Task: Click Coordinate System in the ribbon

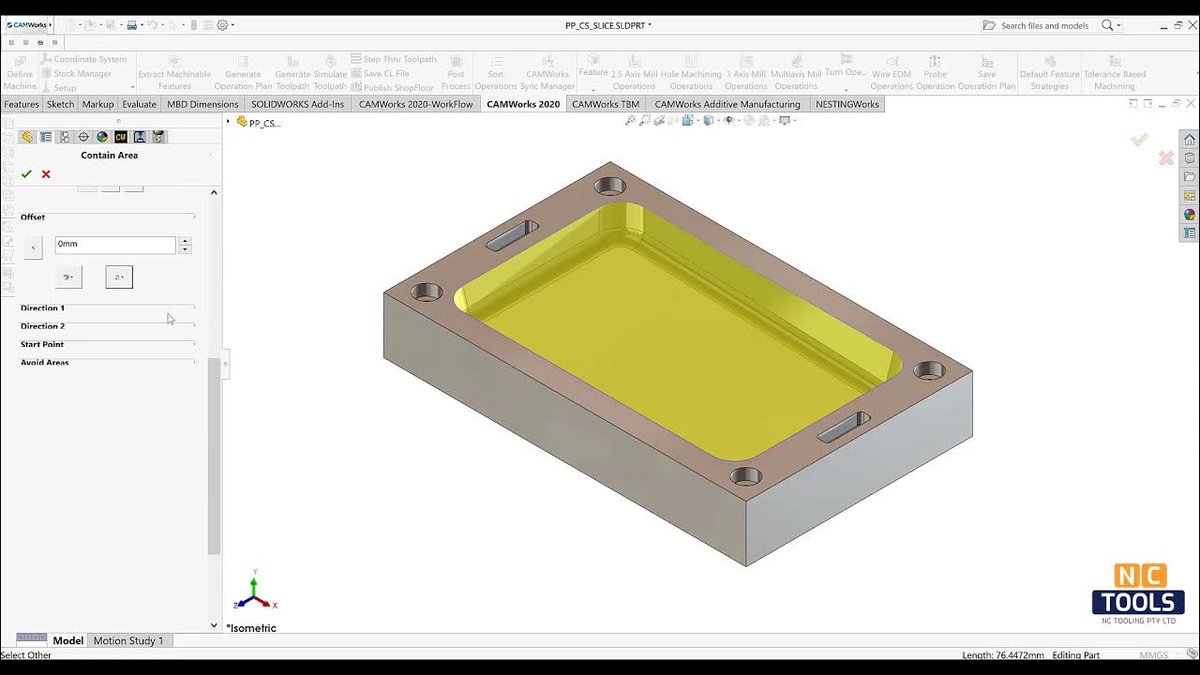Action: click(84, 60)
